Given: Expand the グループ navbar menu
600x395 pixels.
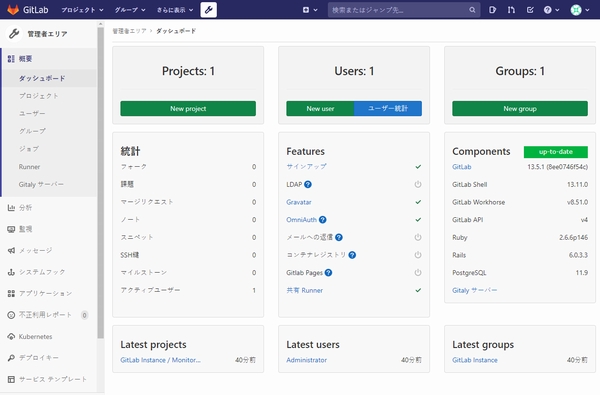Looking at the screenshot, I should pyautogui.click(x=130, y=10).
